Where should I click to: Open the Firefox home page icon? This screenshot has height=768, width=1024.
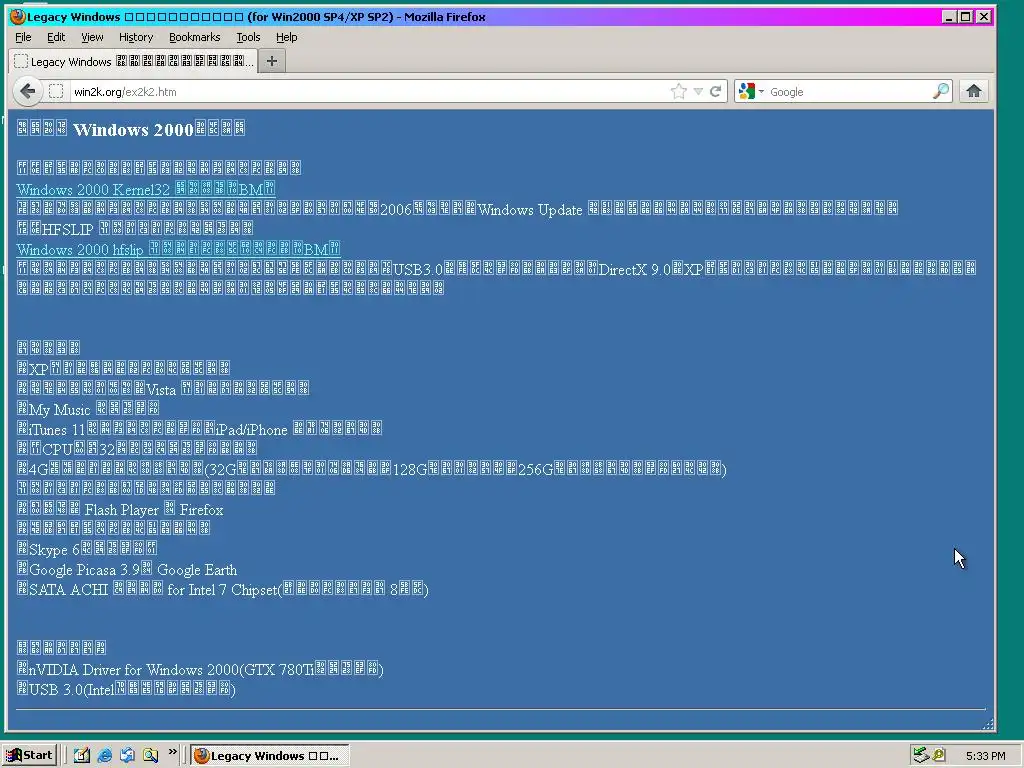[974, 91]
